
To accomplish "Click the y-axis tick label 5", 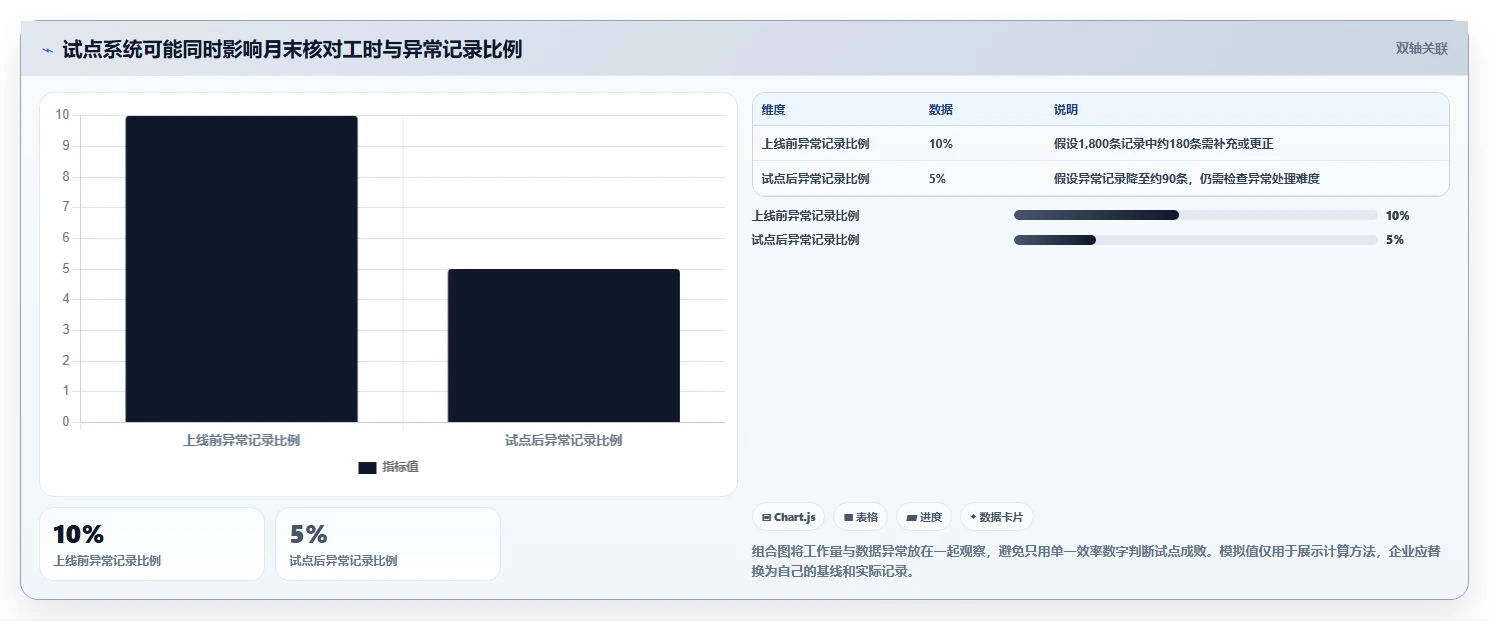I will (x=66, y=268).
